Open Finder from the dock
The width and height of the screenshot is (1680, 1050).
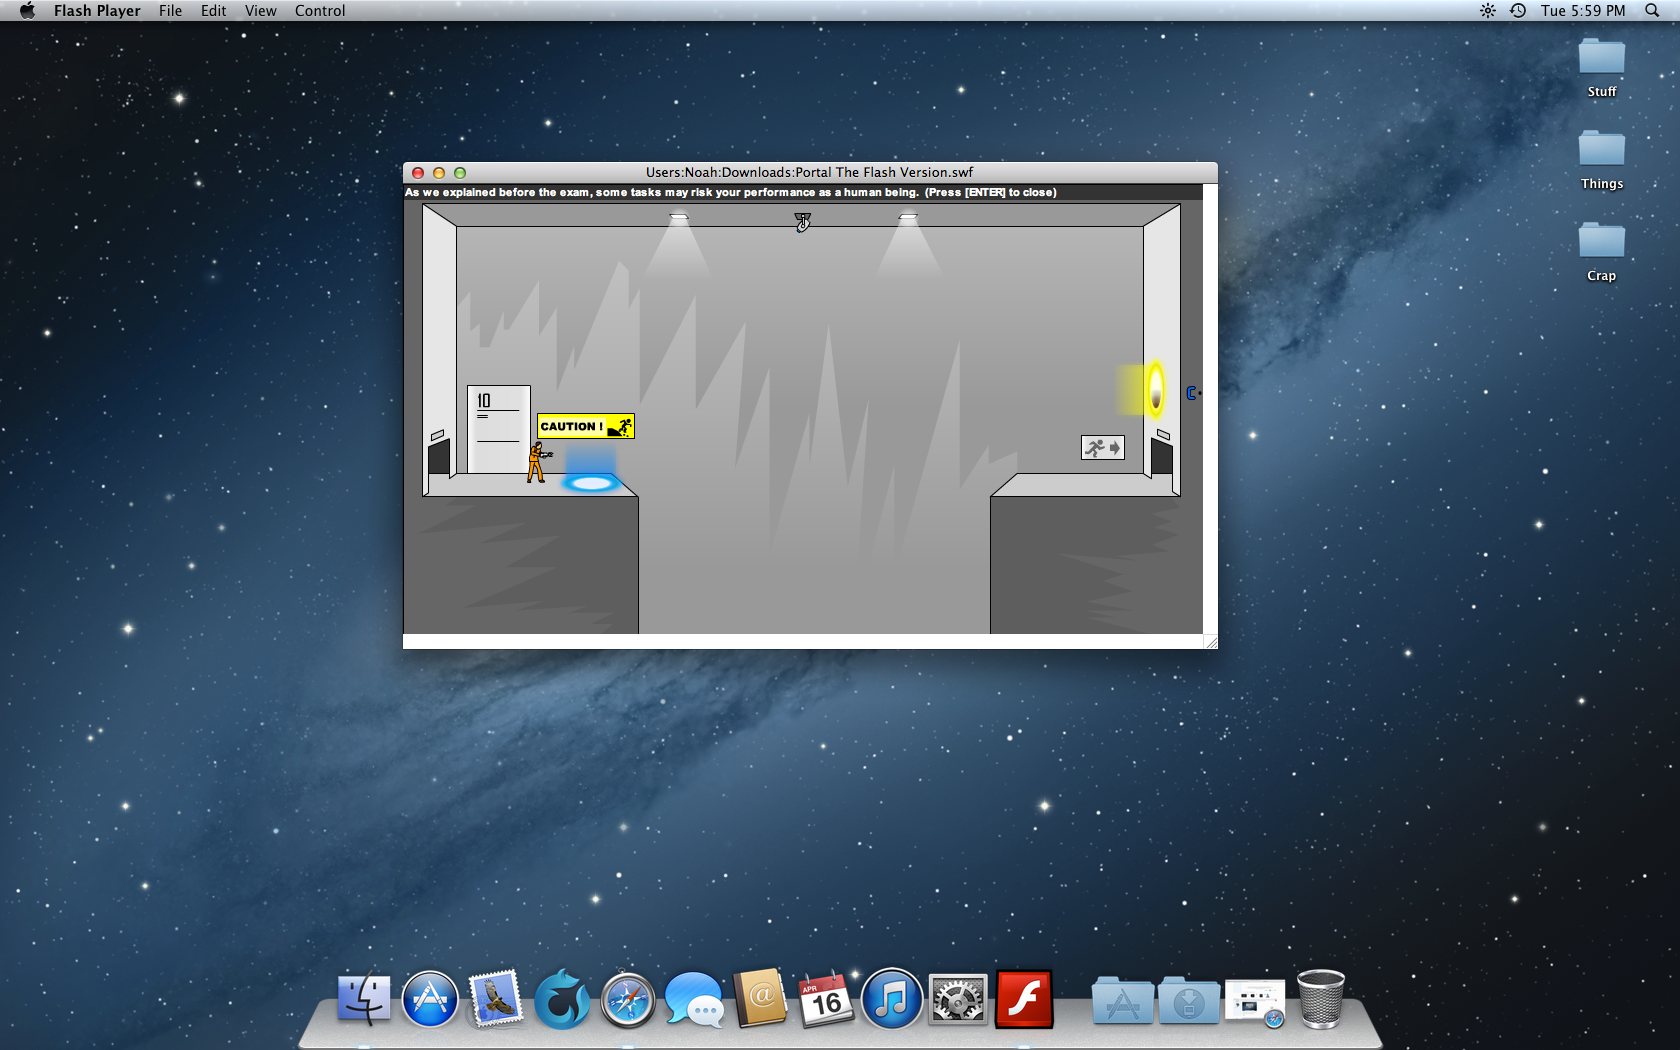[x=364, y=999]
